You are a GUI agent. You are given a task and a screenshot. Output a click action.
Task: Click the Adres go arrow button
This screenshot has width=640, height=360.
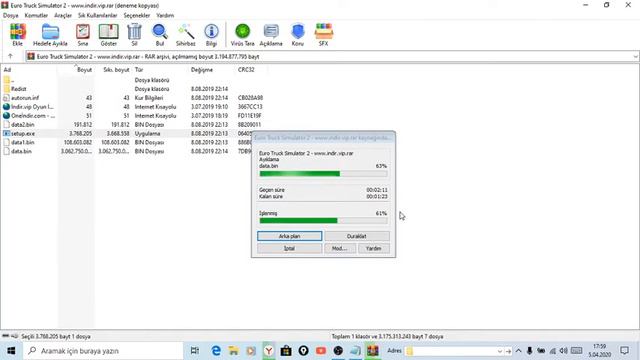click(x=508, y=351)
